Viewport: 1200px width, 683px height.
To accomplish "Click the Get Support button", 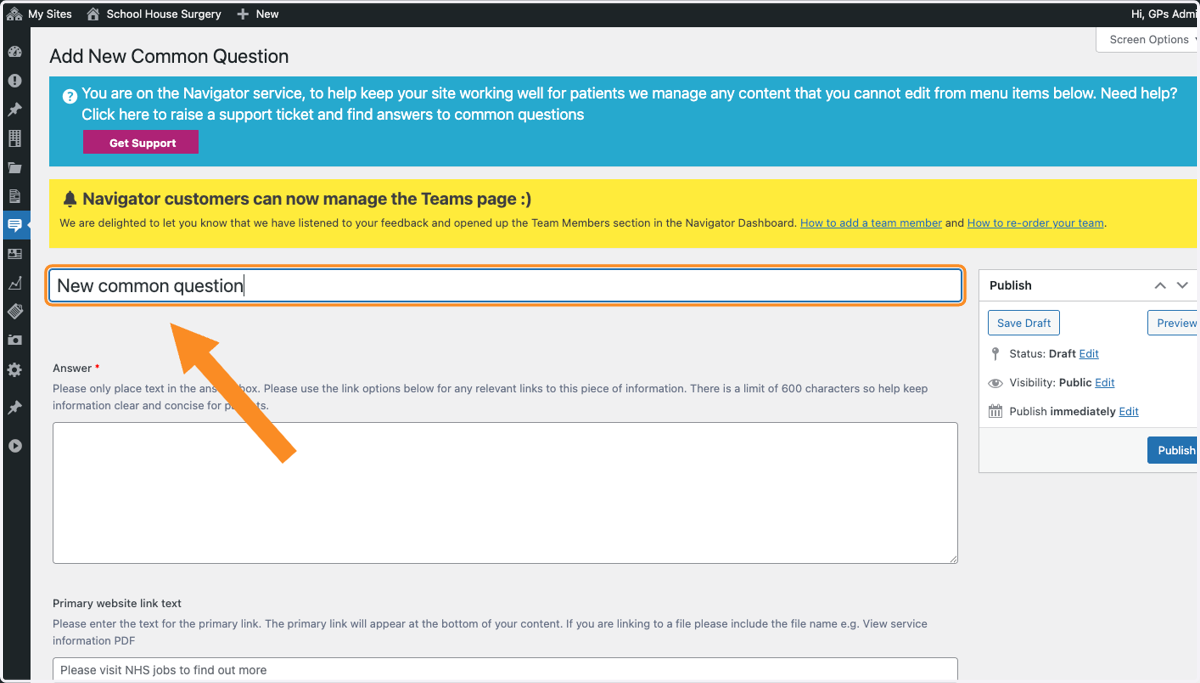I will tap(141, 143).
